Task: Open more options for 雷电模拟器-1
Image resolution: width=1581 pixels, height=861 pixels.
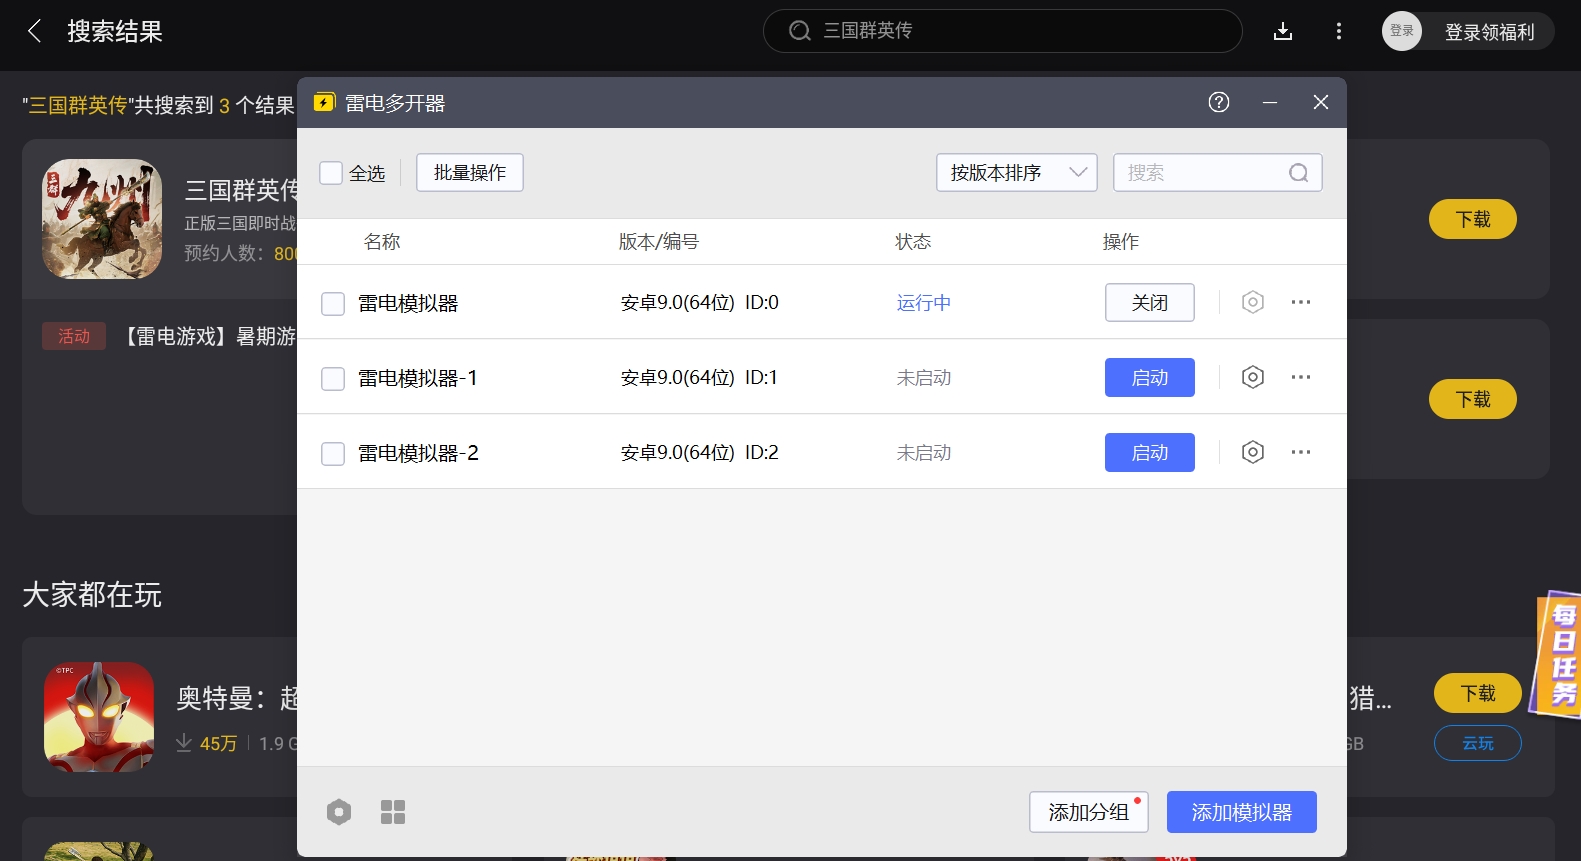Action: (1300, 377)
